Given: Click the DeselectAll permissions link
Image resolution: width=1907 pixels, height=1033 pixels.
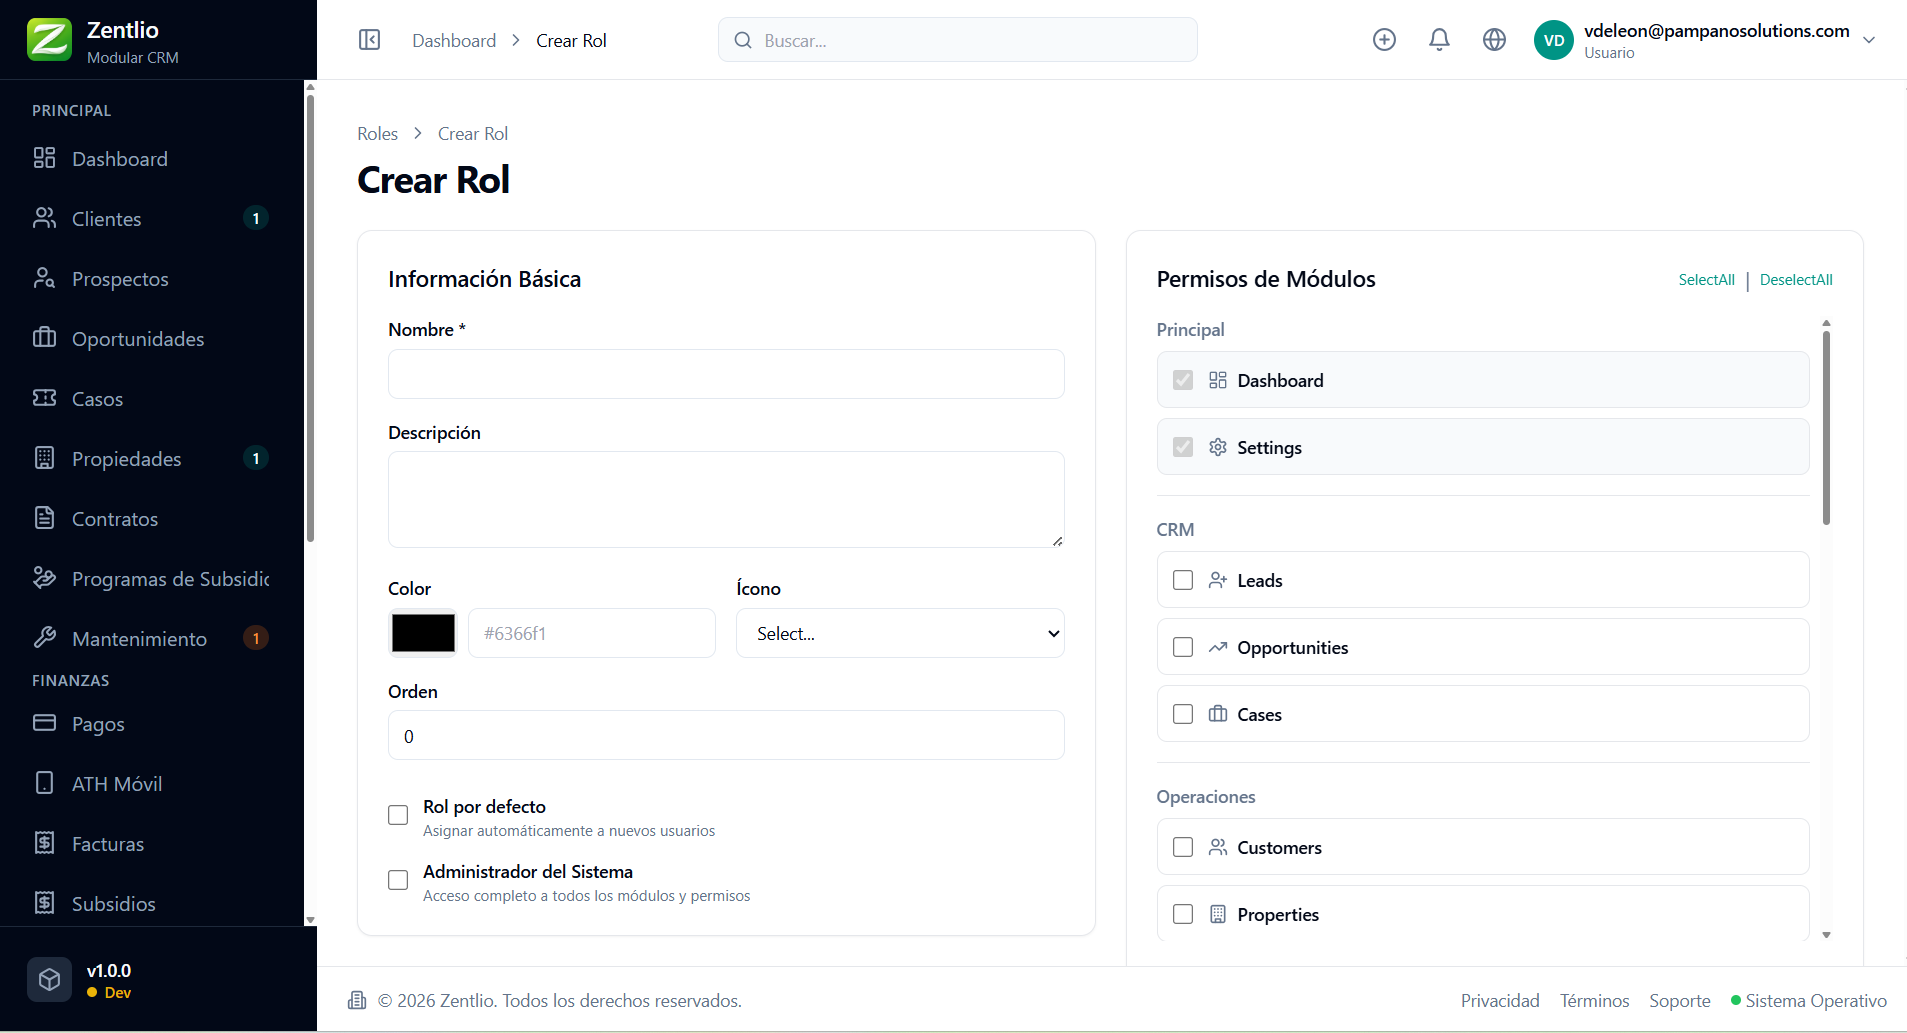Looking at the screenshot, I should tap(1796, 280).
